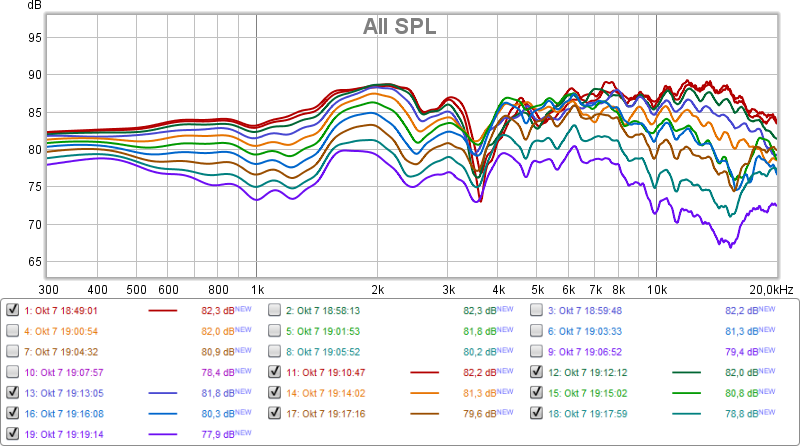Screen dimensions: 800x447
Task: Uncheck measurement 1 Okt 7 18:49:01
Action: 12,311
